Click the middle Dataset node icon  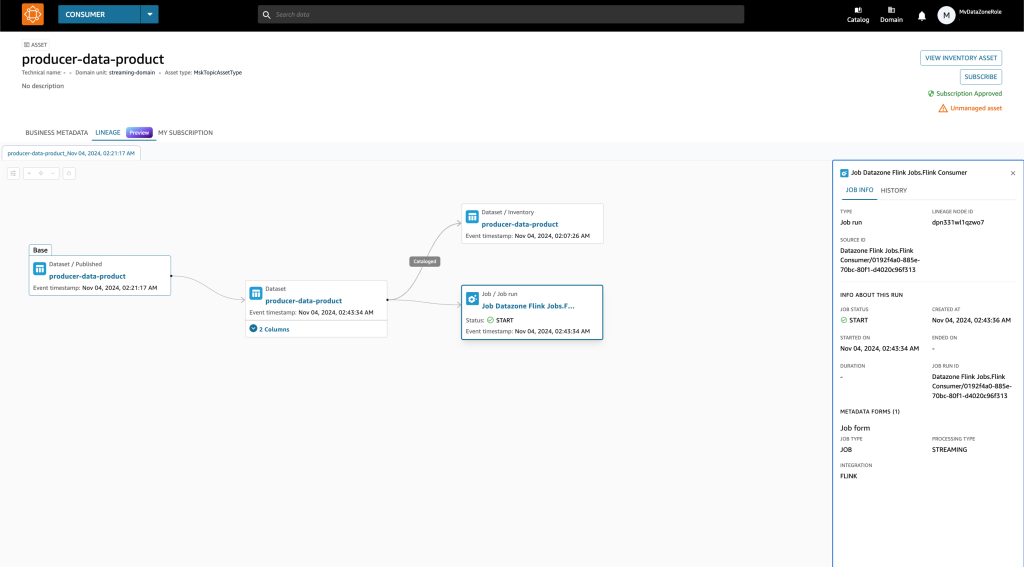pyautogui.click(x=256, y=293)
